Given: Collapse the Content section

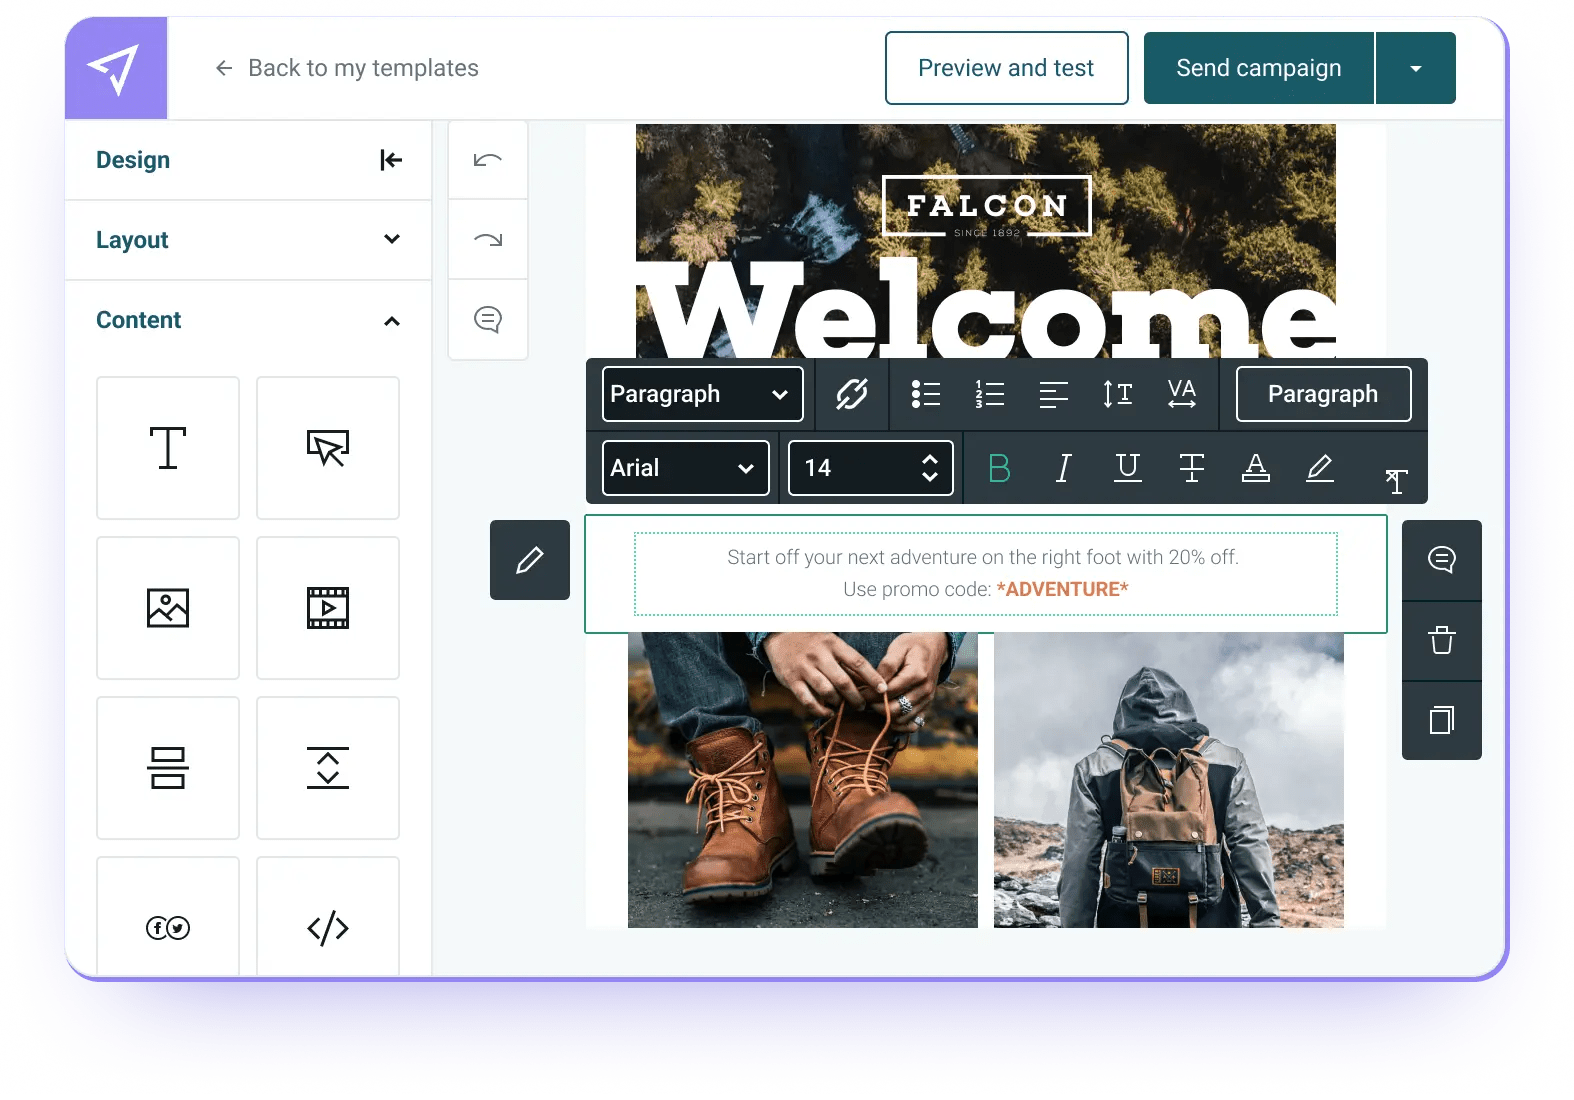Looking at the screenshot, I should 248,320.
